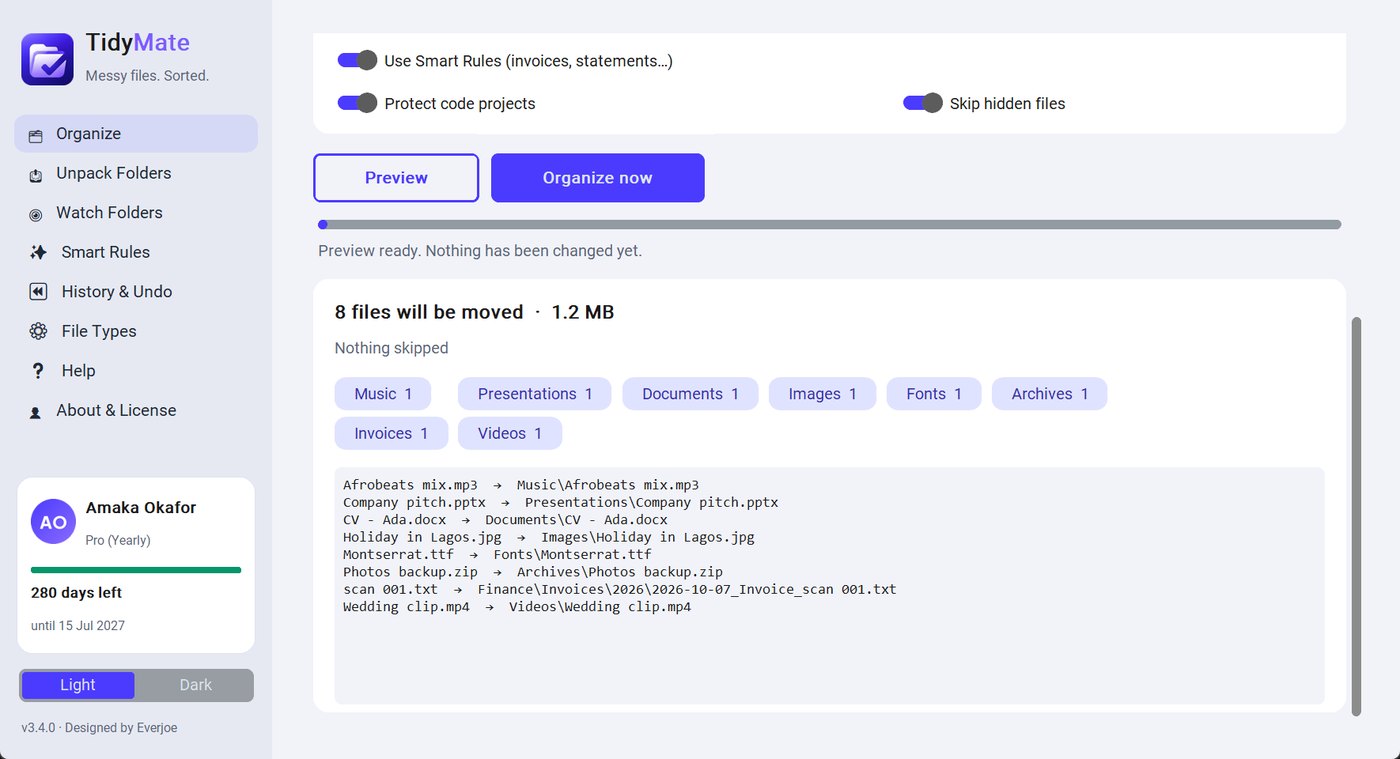Image resolution: width=1400 pixels, height=759 pixels.
Task: Click the Amaka Okafor account name
Action: click(x=141, y=507)
